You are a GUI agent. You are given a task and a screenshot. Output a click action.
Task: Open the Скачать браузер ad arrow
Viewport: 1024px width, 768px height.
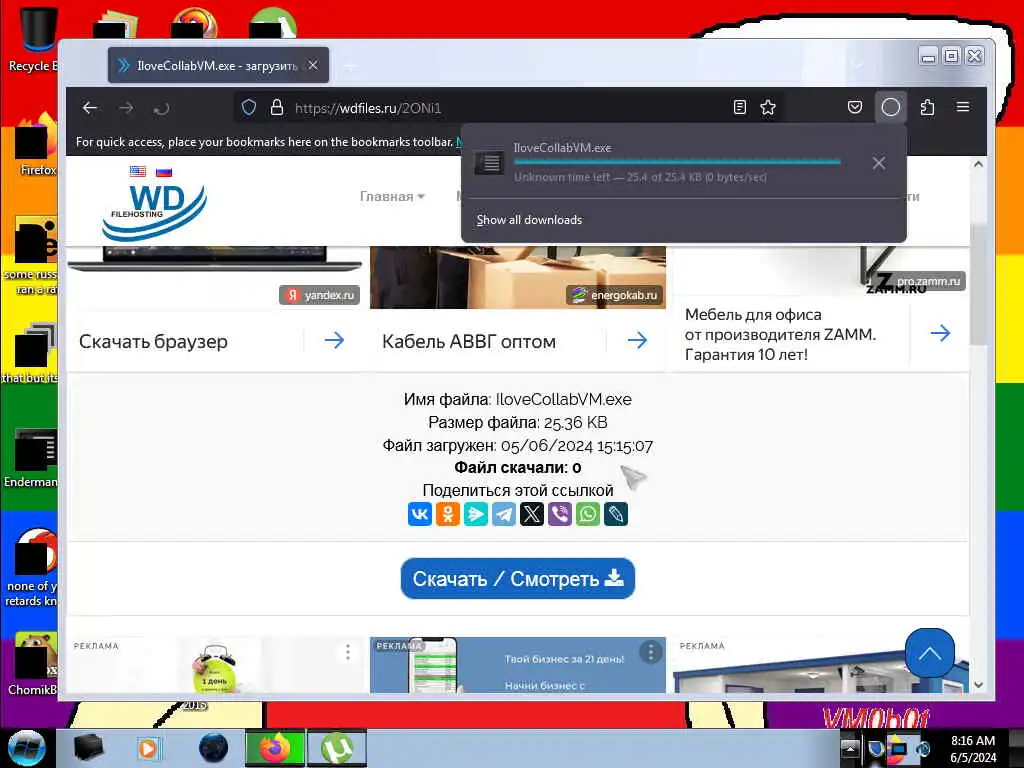[x=334, y=340]
